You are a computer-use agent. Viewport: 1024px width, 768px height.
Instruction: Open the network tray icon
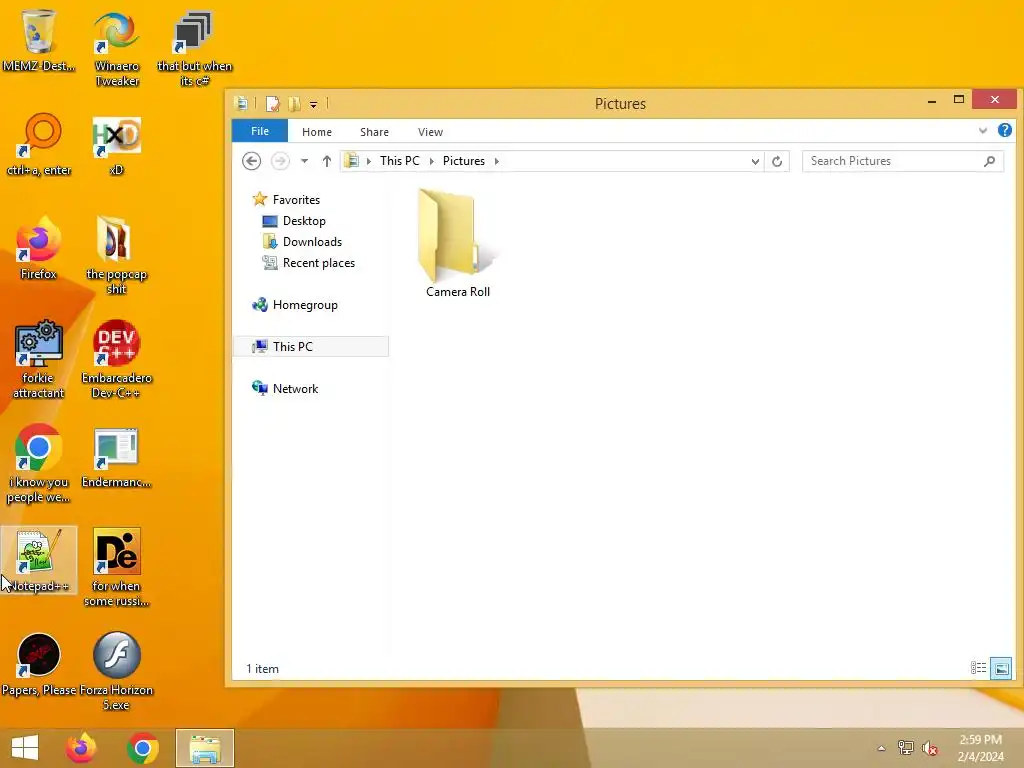[x=906, y=748]
